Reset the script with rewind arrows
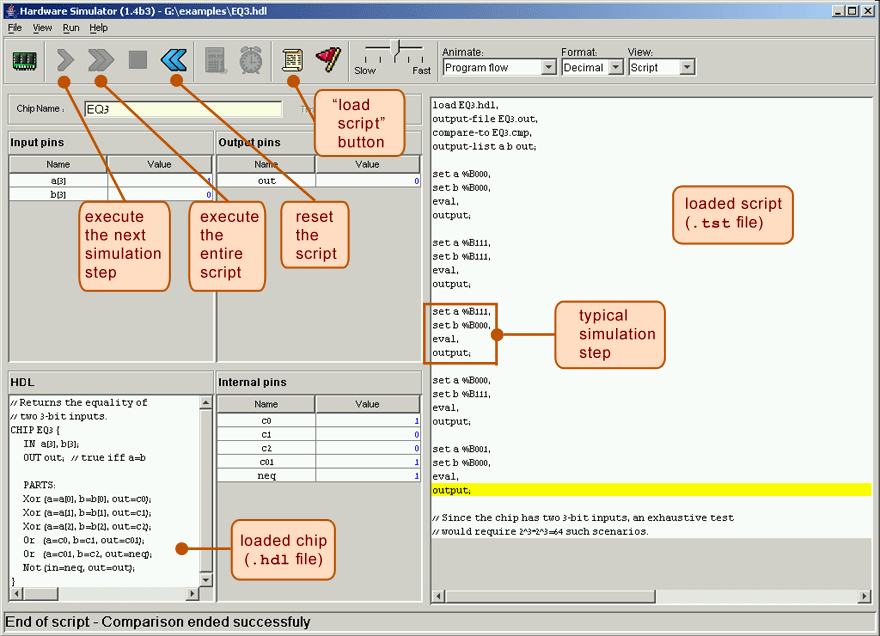This screenshot has height=636, width=880. [x=174, y=60]
